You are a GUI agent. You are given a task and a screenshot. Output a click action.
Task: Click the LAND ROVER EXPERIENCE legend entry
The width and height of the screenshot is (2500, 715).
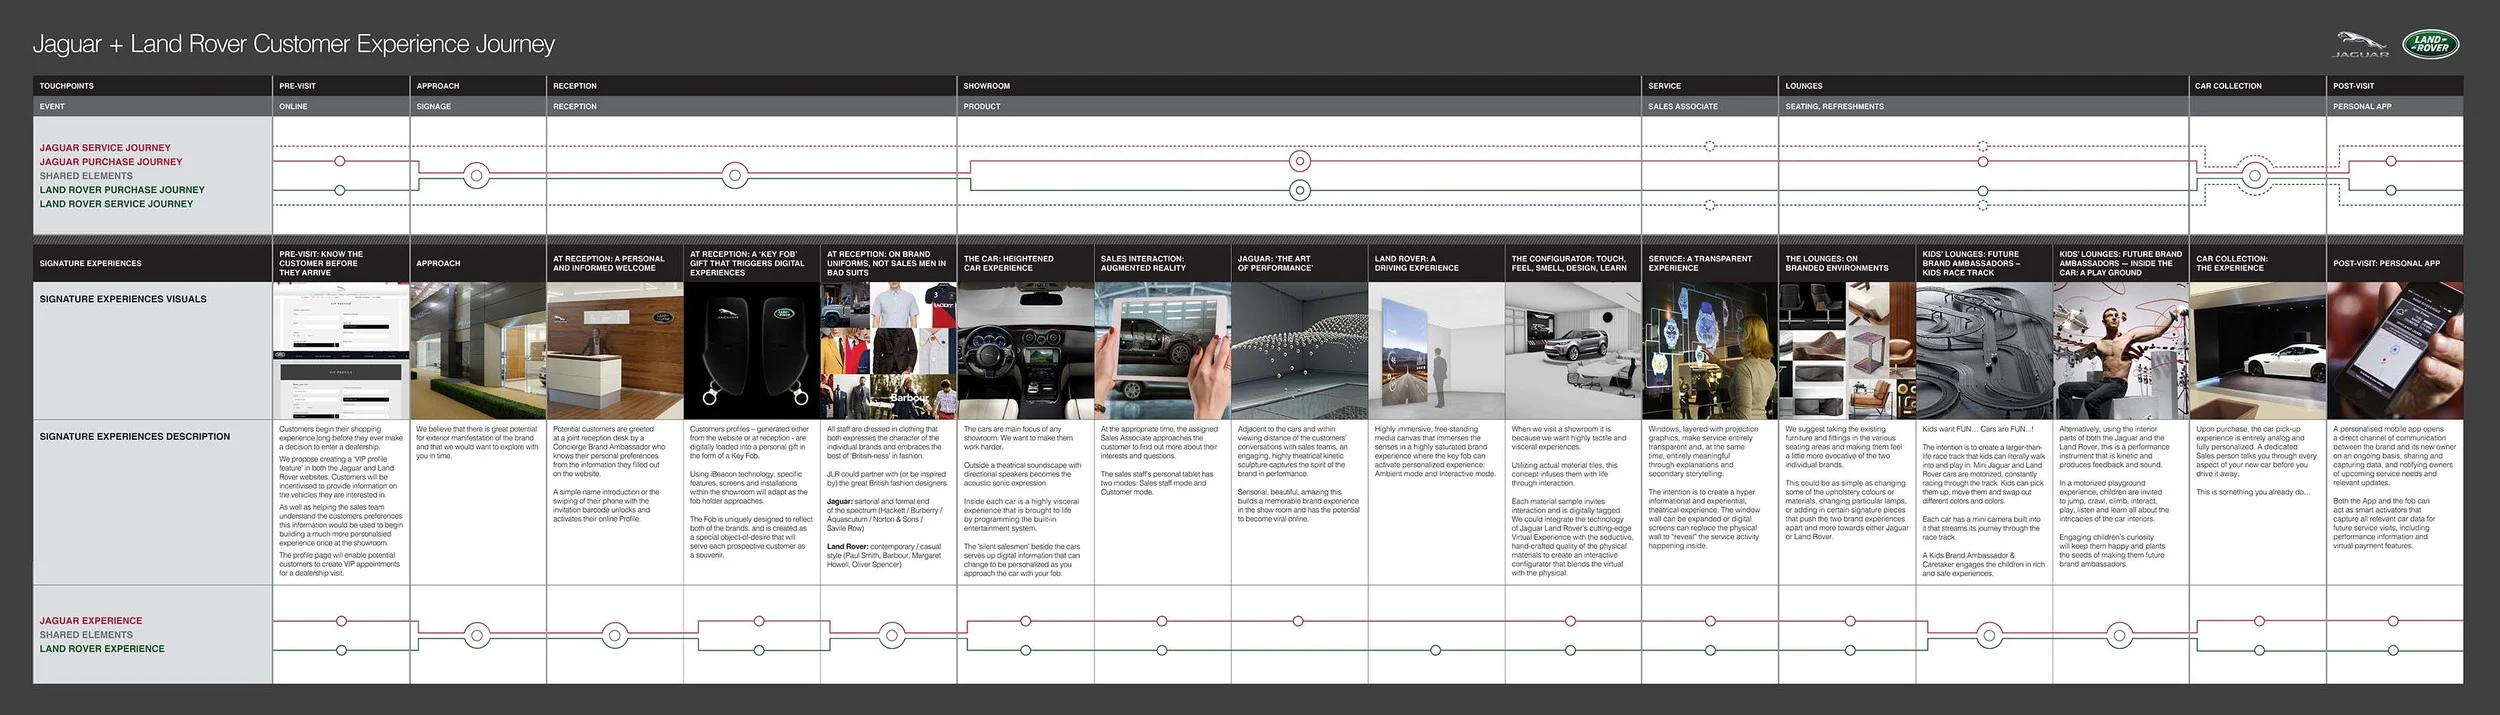tap(102, 649)
